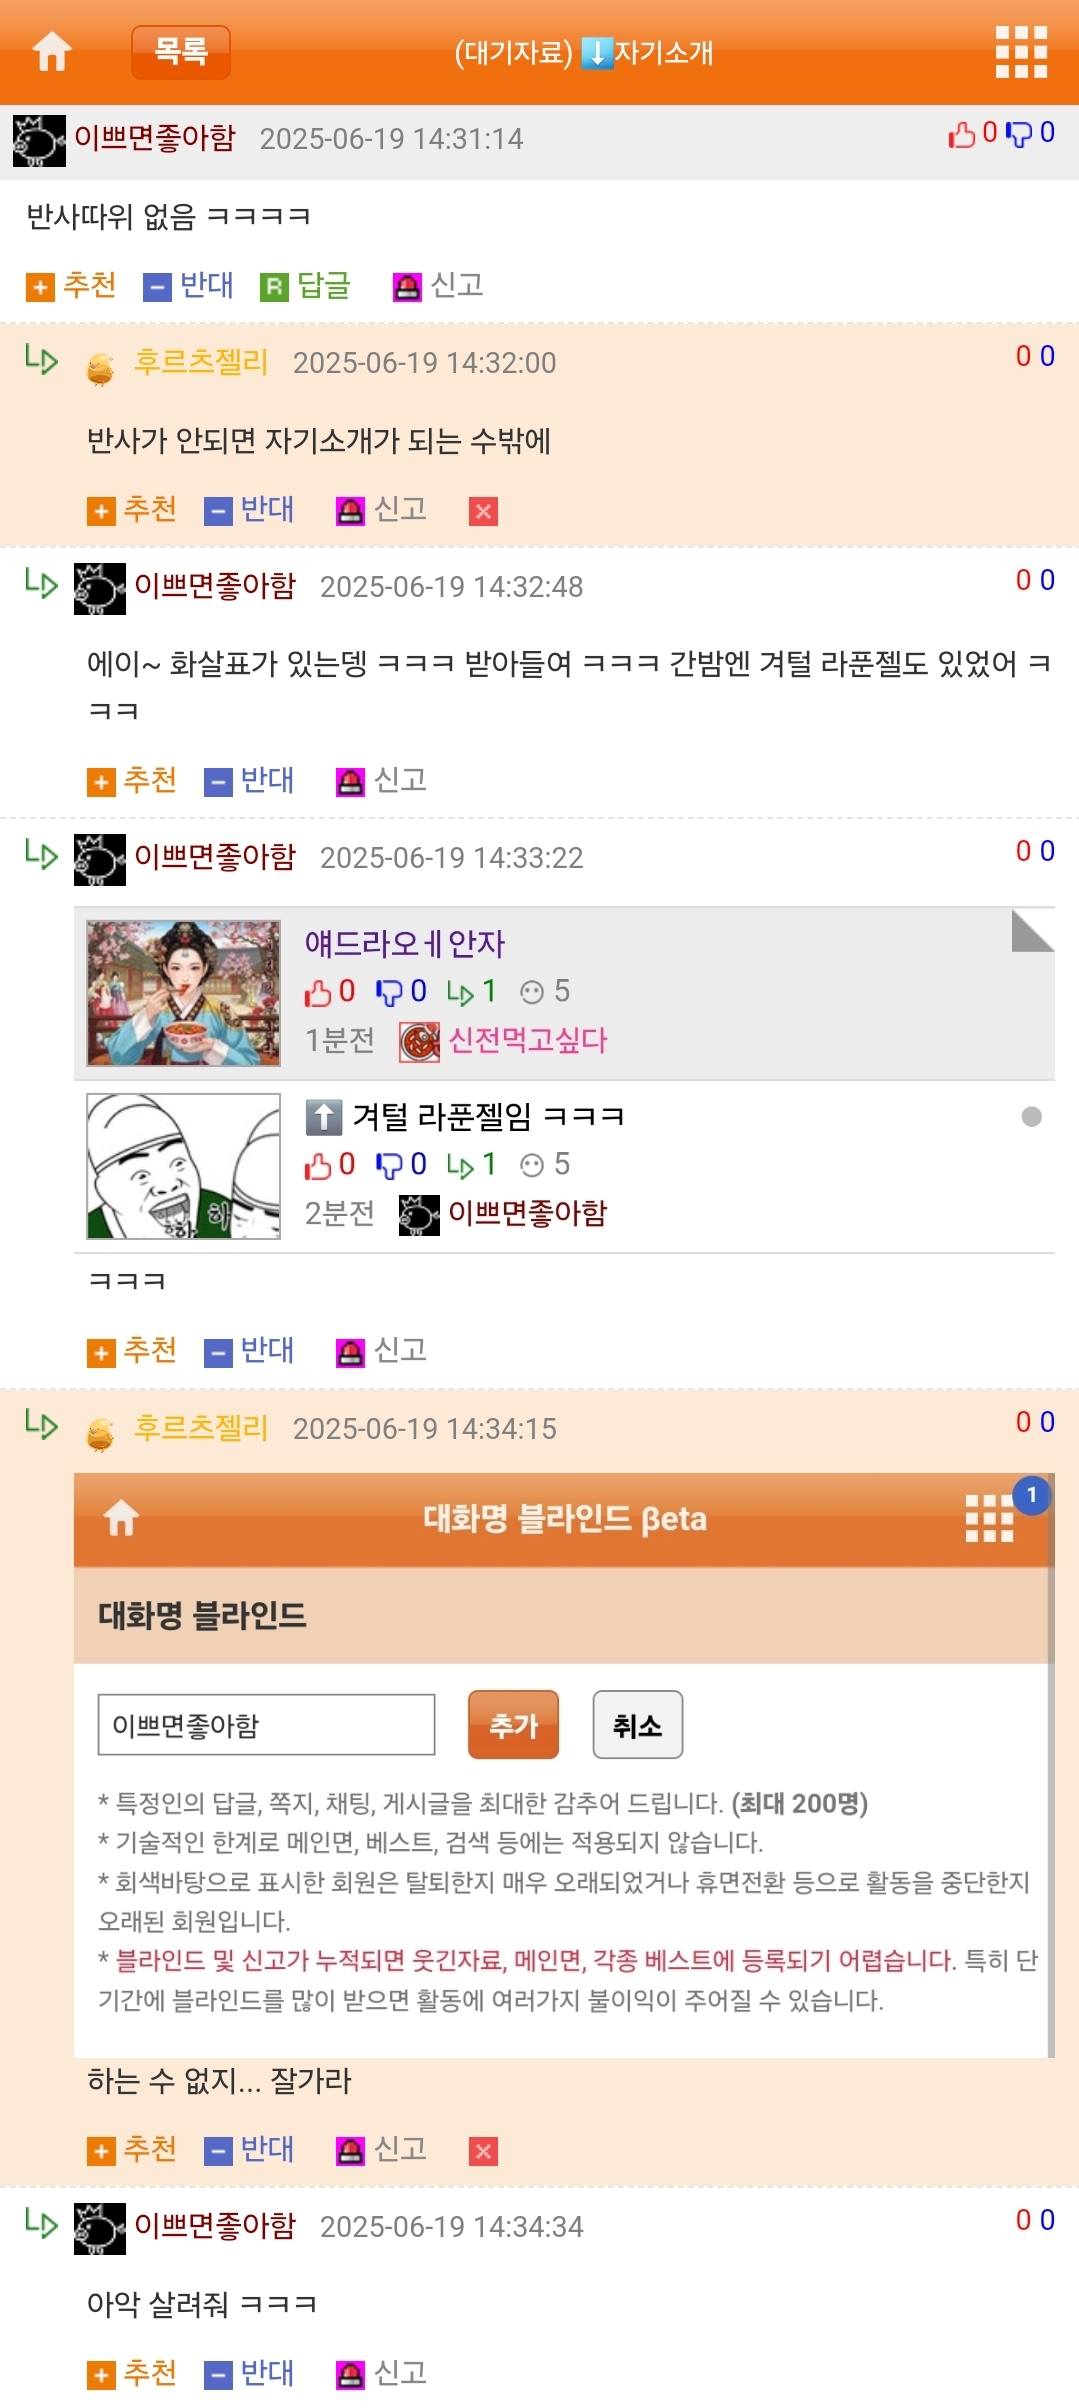This screenshot has height=2408, width=1079.
Task: Click 반대 under the 반사따위 없음 comment
Action: [x=188, y=286]
